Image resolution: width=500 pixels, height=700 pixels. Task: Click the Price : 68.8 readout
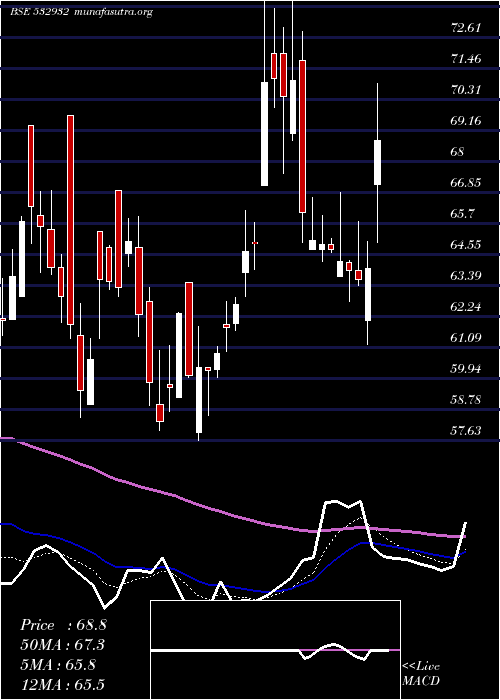coord(63,625)
